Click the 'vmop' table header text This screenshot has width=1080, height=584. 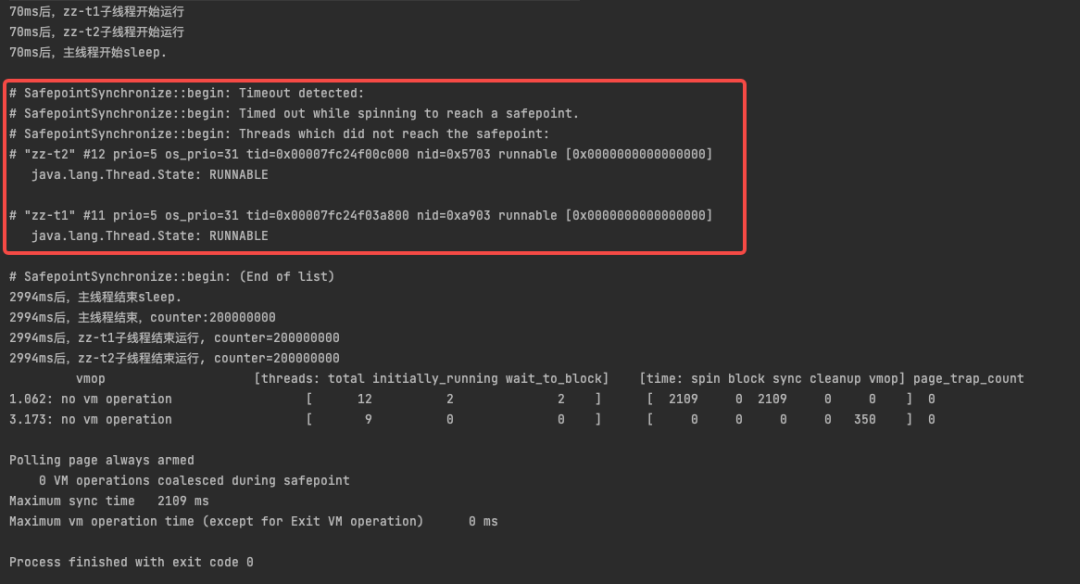pos(90,379)
